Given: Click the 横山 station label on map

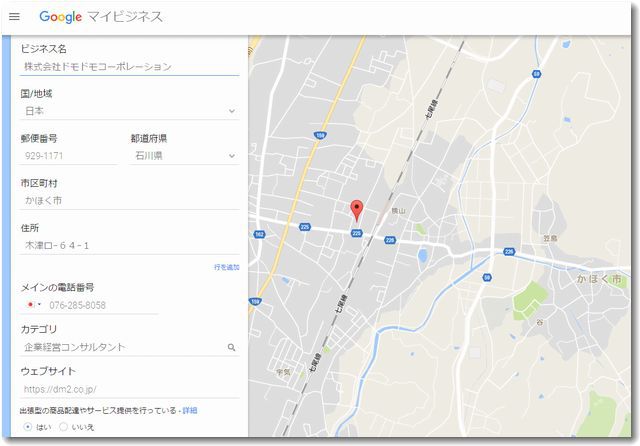Looking at the screenshot, I should click(398, 211).
